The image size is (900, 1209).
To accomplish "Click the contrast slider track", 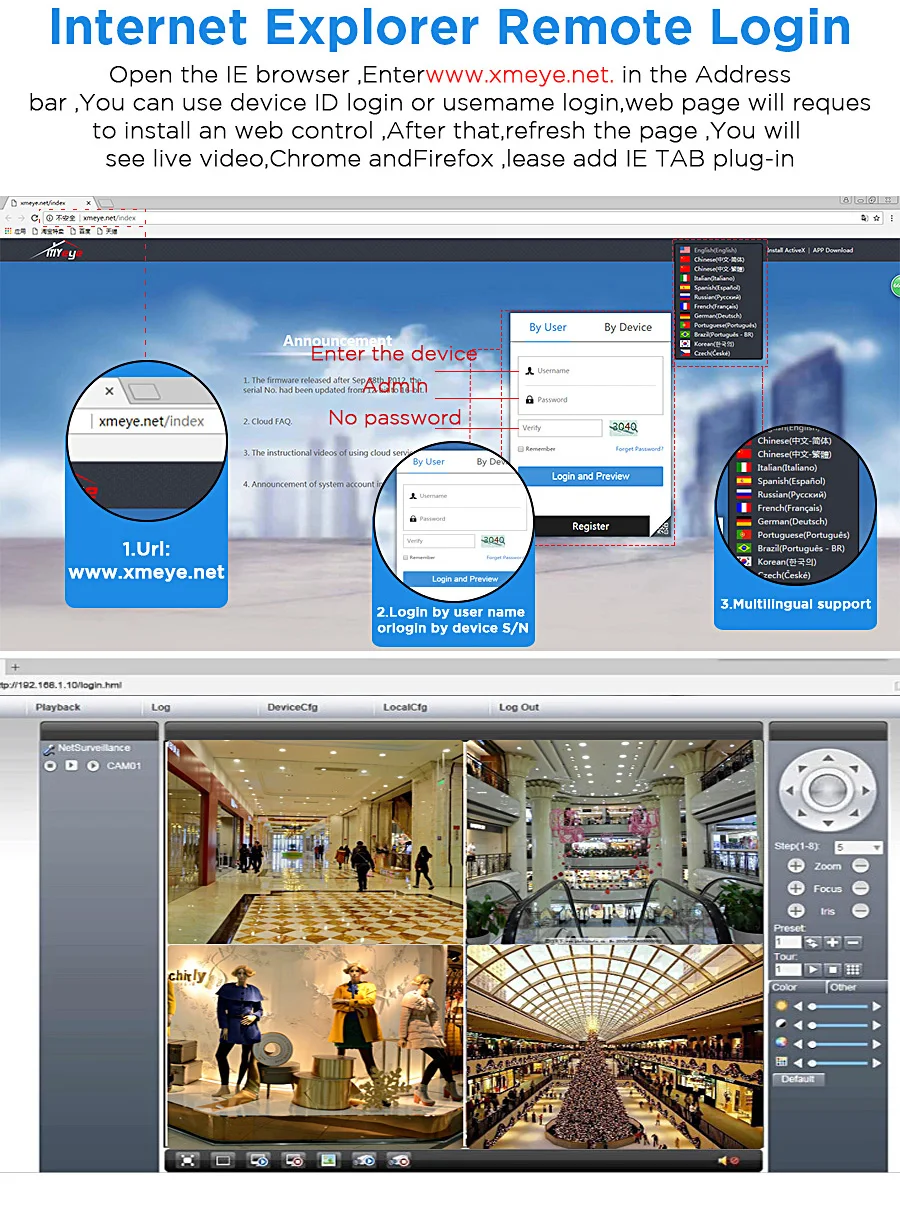I will [838, 1024].
